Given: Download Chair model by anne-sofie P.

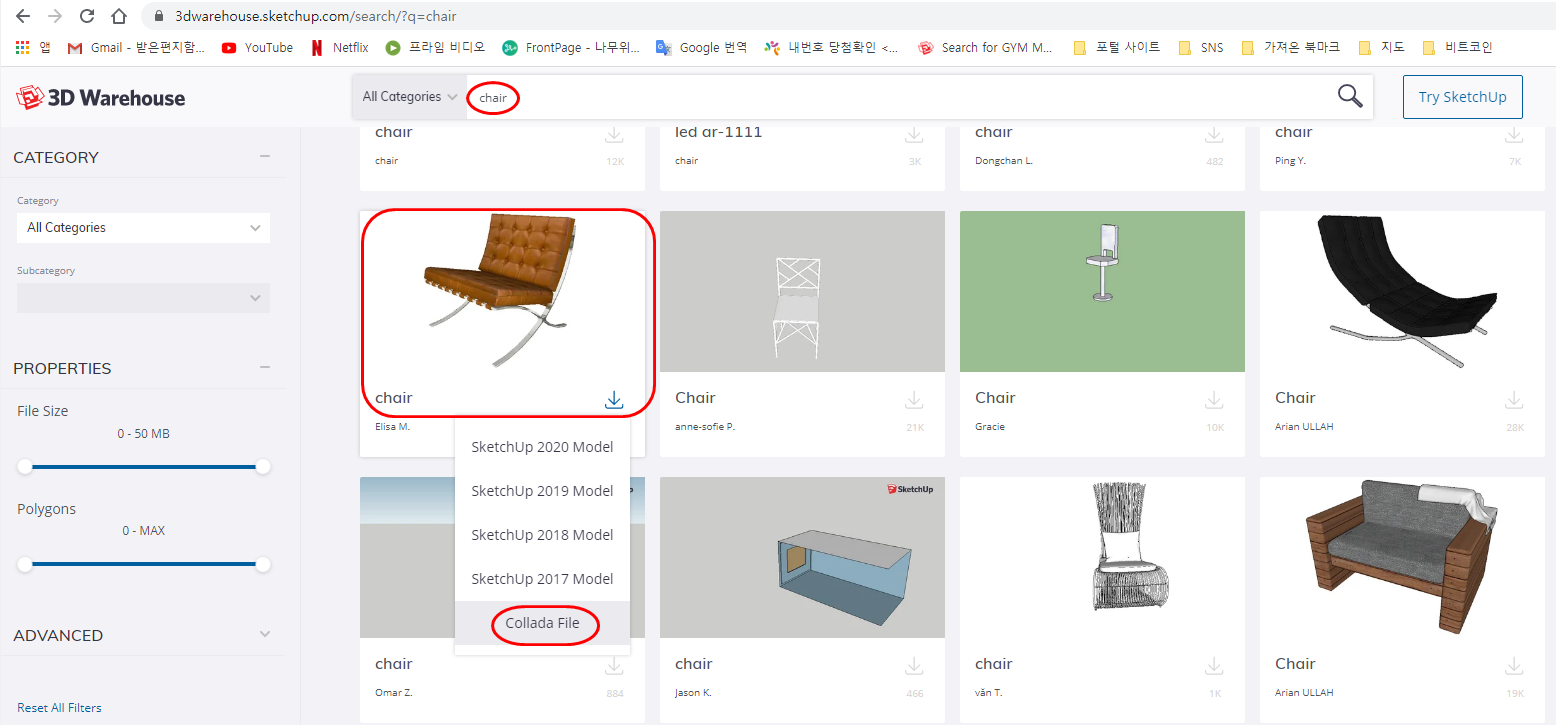Looking at the screenshot, I should (x=914, y=400).
